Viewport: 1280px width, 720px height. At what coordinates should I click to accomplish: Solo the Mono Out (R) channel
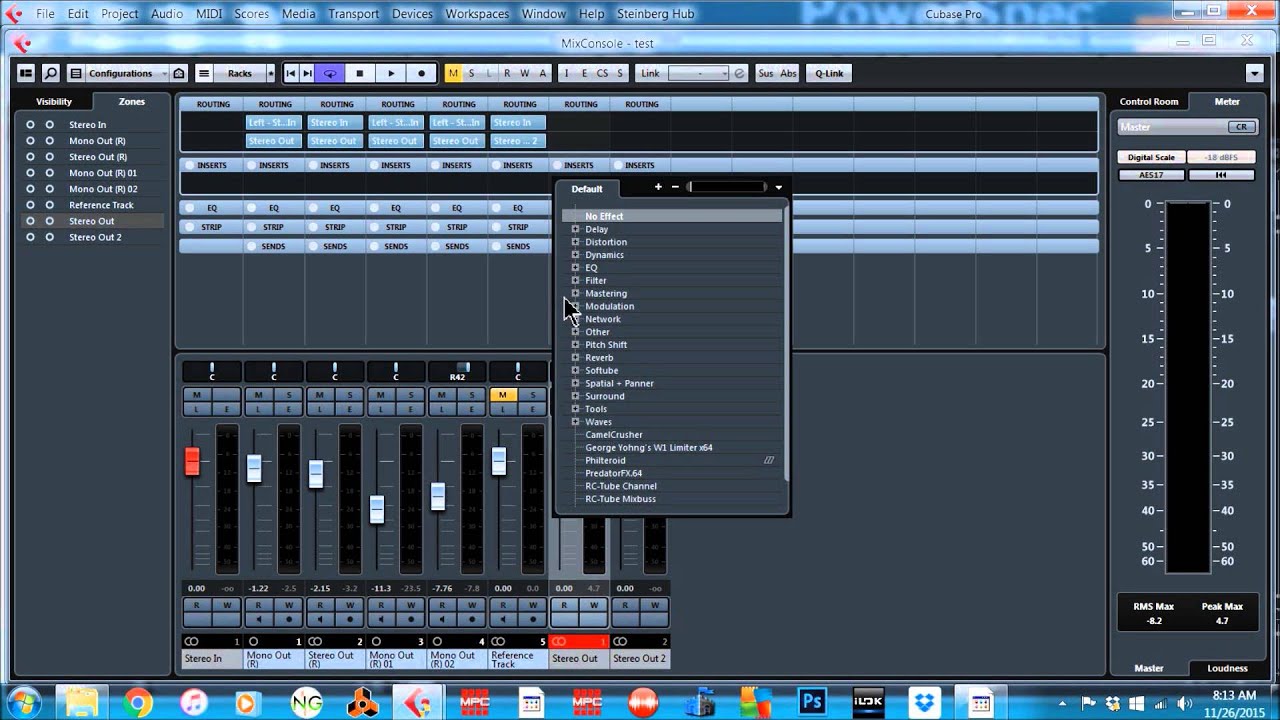pos(288,395)
